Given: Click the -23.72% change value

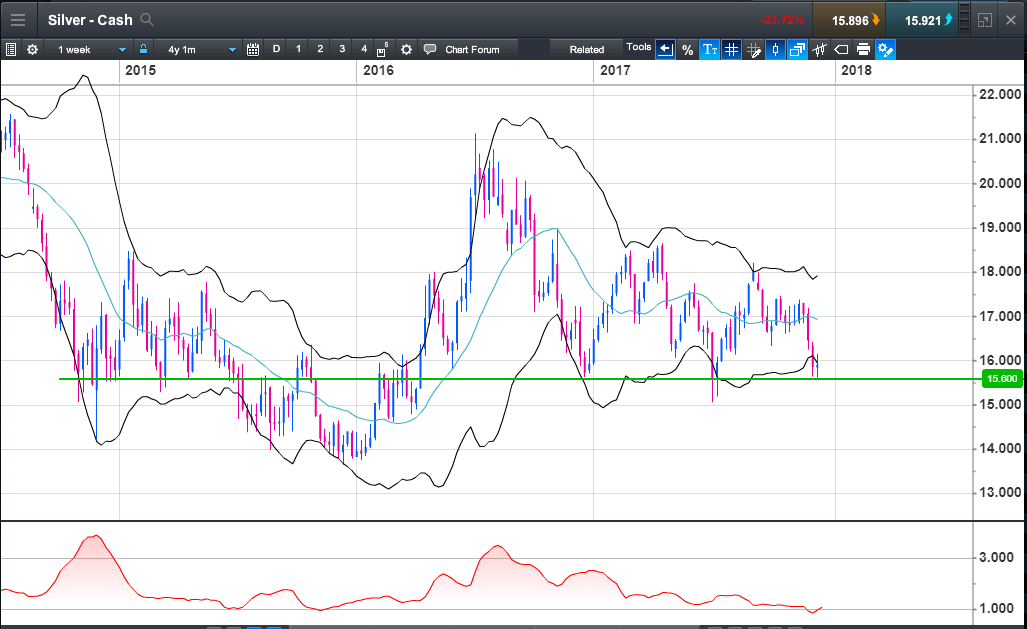Looking at the screenshot, I should click(x=781, y=20).
